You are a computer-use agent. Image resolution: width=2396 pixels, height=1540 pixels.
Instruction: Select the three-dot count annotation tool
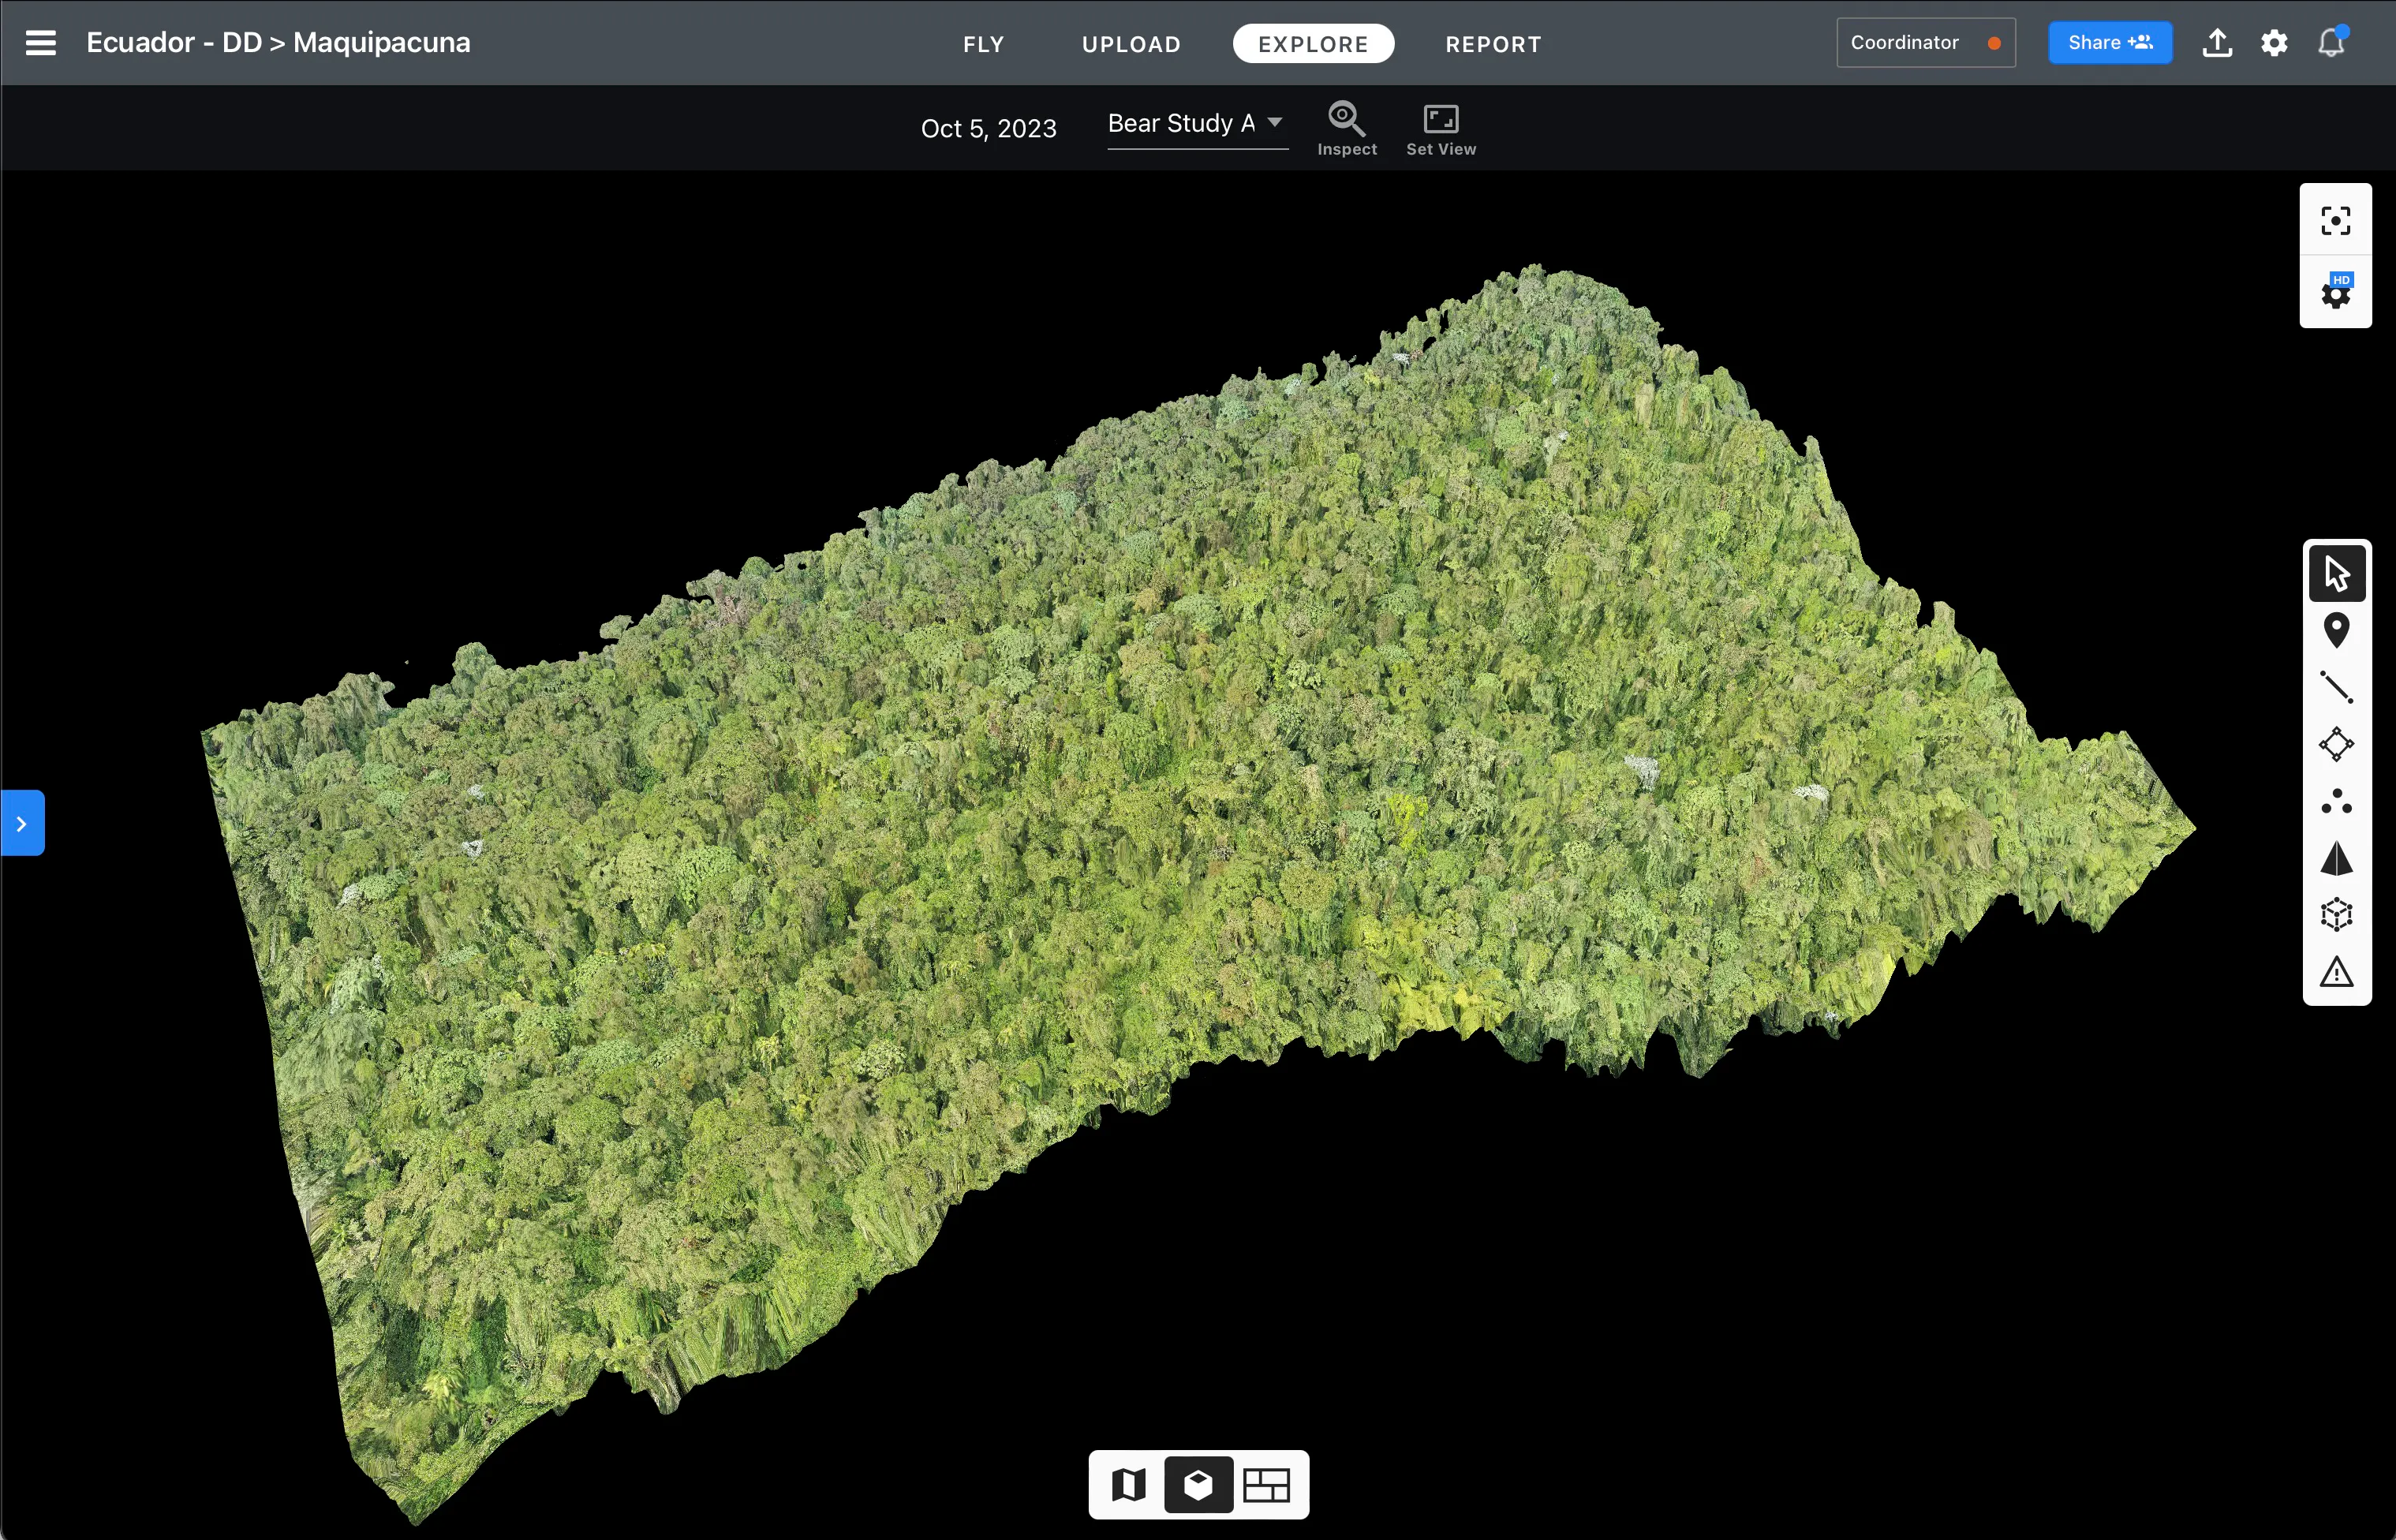(2336, 802)
